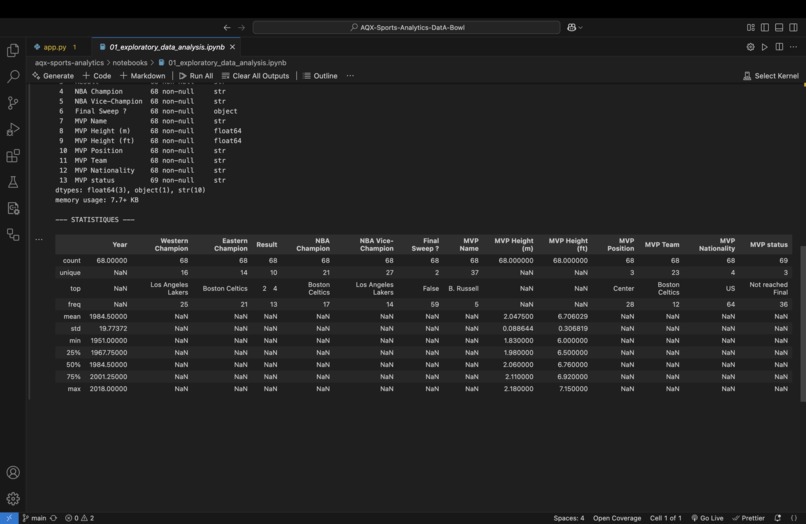The height and width of the screenshot is (524, 806).
Task: Add a Markdown cell
Action: tap(142, 76)
